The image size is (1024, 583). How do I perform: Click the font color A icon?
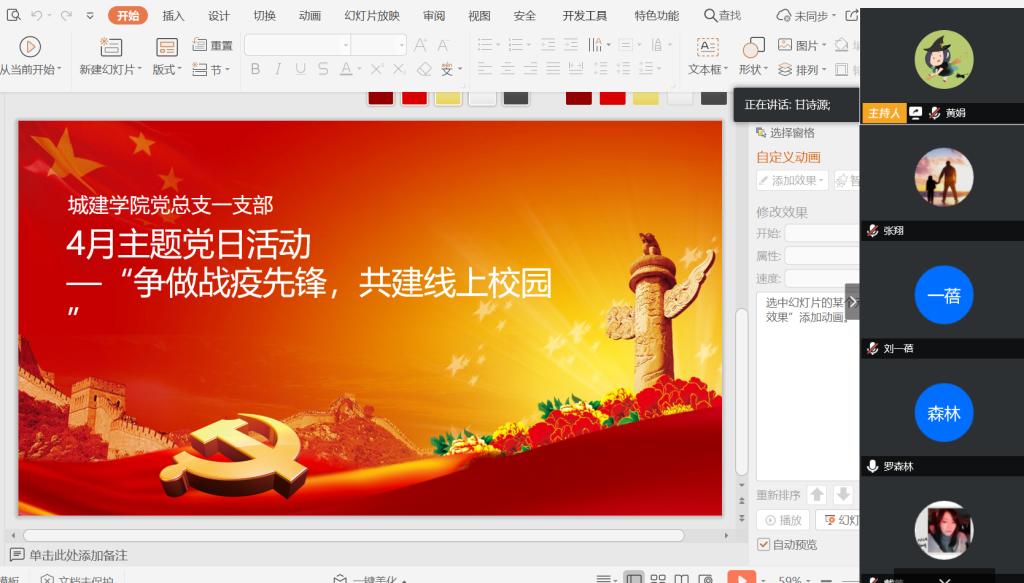pos(346,69)
